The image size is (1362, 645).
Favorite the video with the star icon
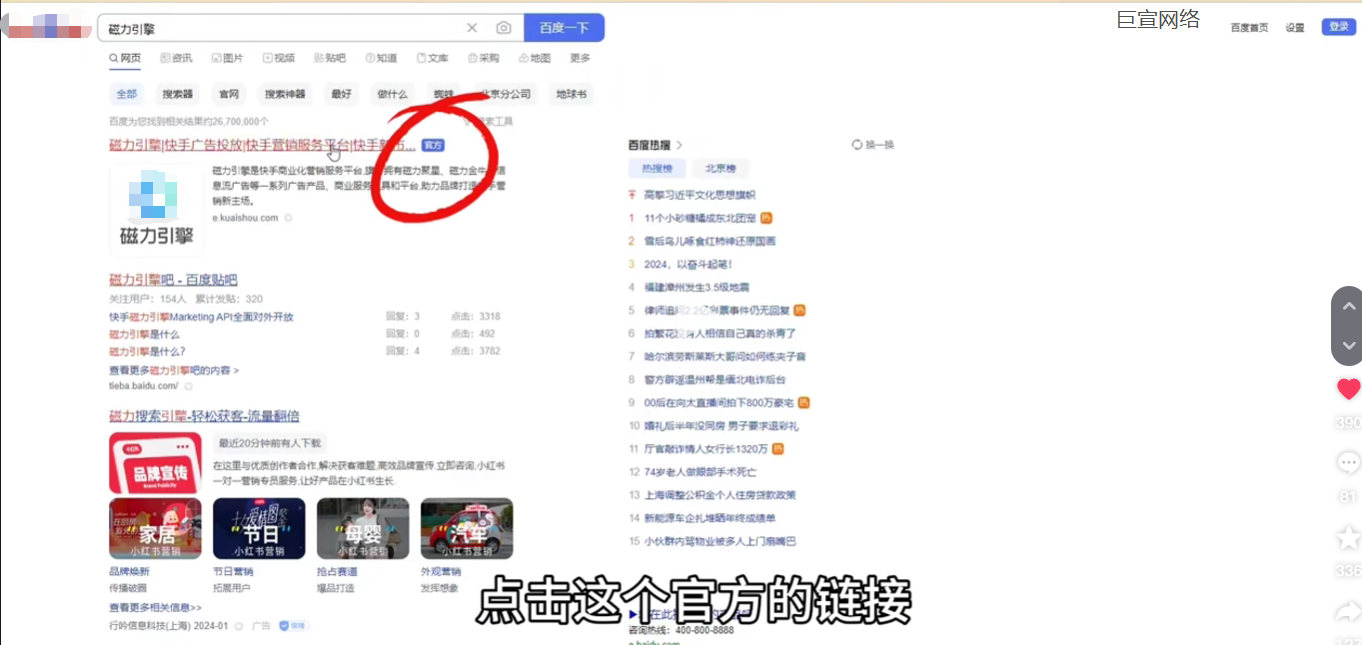click(x=1348, y=538)
